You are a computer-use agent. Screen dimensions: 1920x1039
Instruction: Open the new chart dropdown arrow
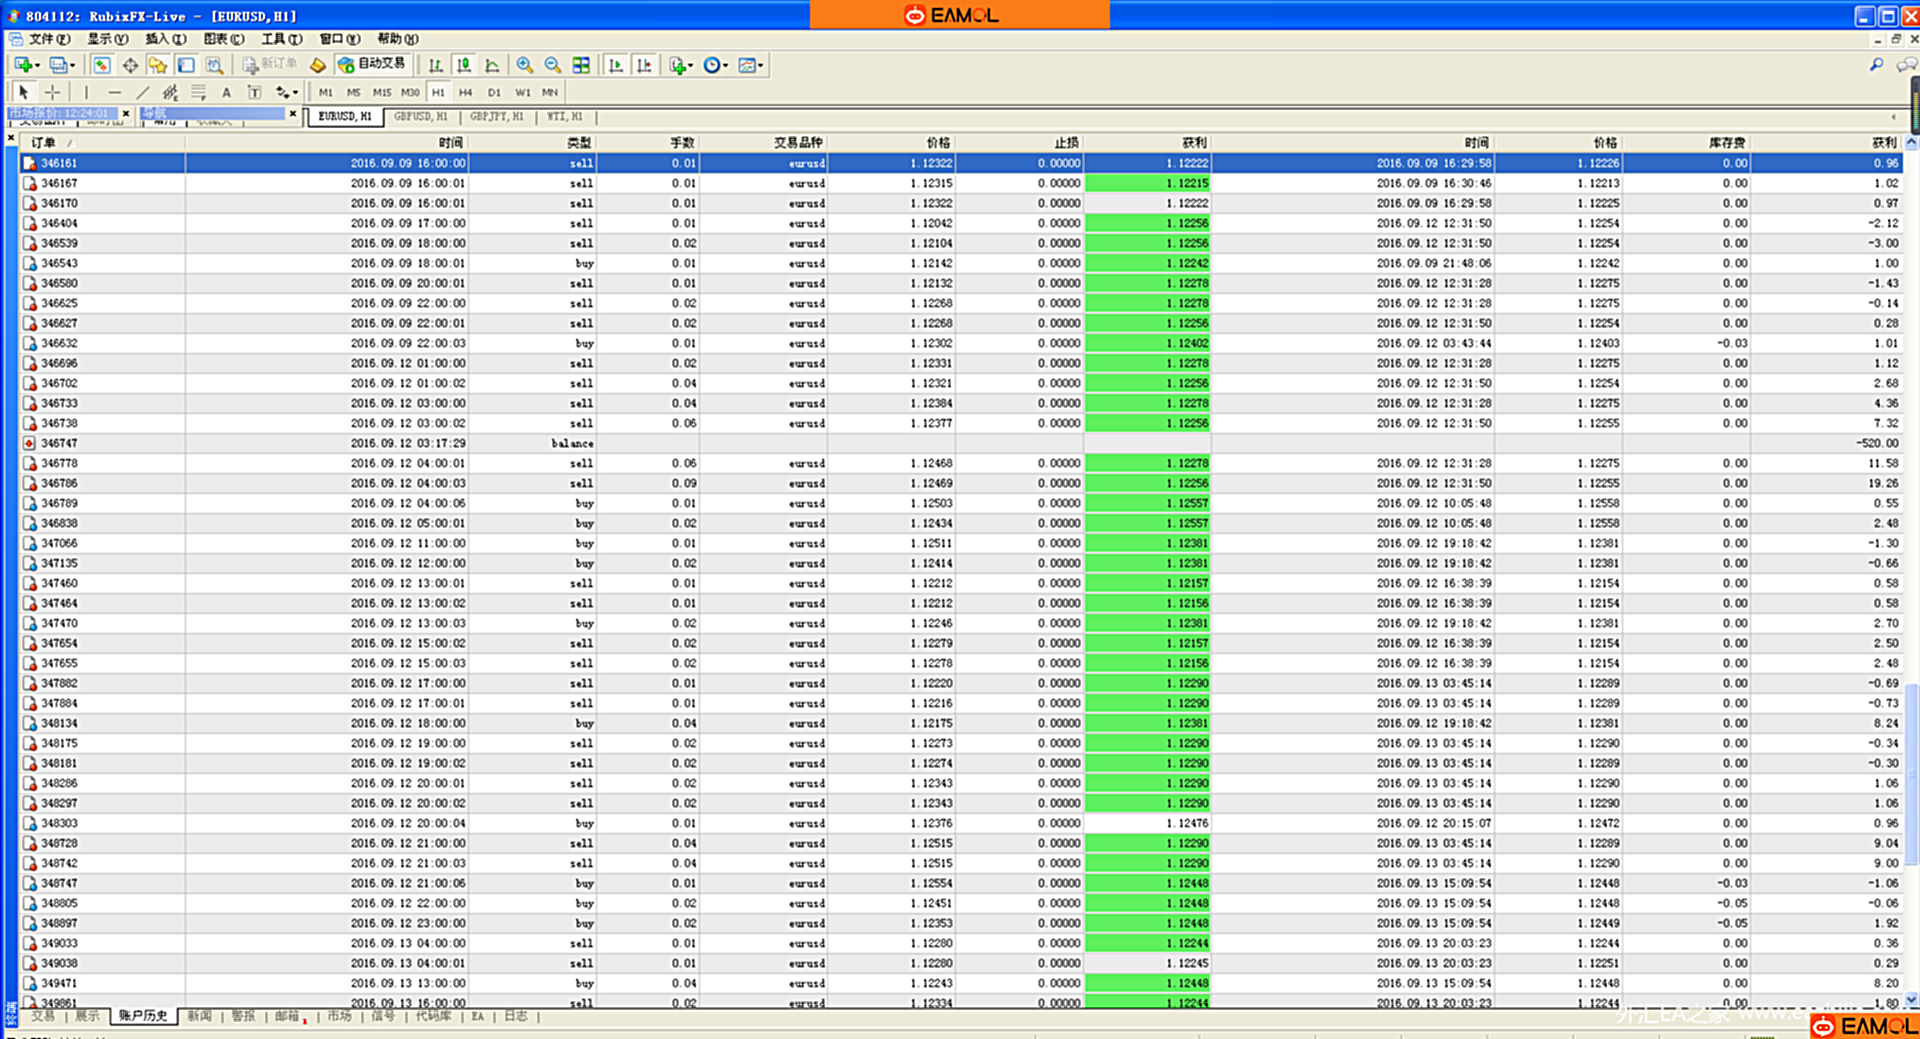tap(37, 65)
